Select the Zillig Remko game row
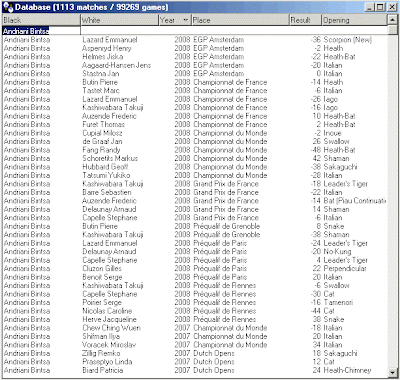Screen dimensions: 400x380 (x=195, y=353)
